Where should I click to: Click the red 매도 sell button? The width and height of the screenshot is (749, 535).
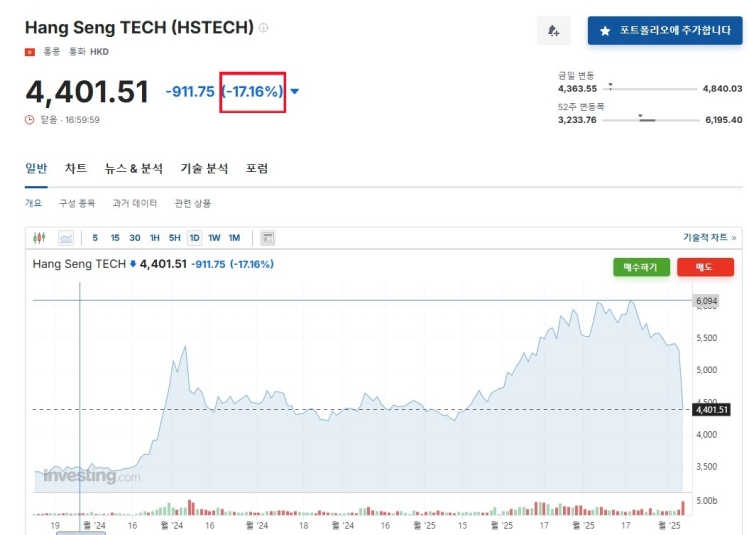(x=706, y=267)
